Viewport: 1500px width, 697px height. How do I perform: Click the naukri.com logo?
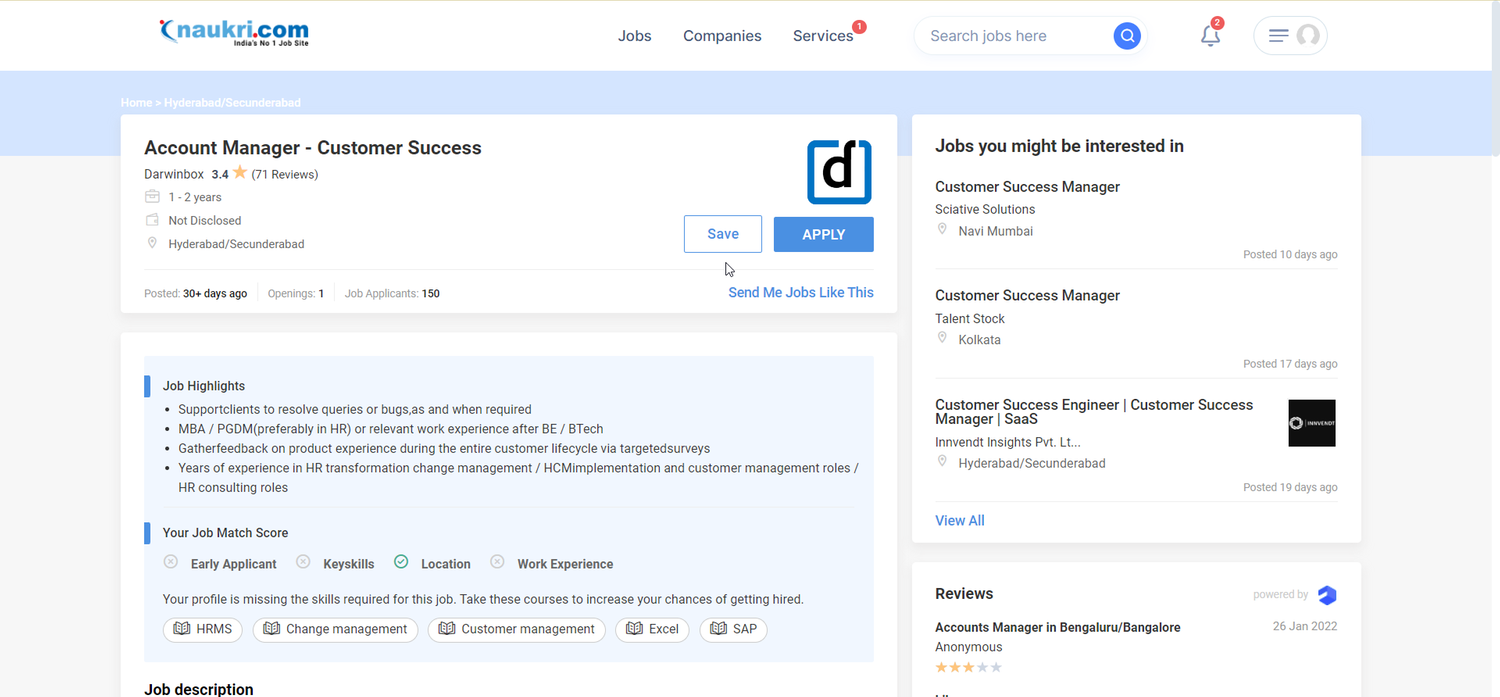[234, 33]
